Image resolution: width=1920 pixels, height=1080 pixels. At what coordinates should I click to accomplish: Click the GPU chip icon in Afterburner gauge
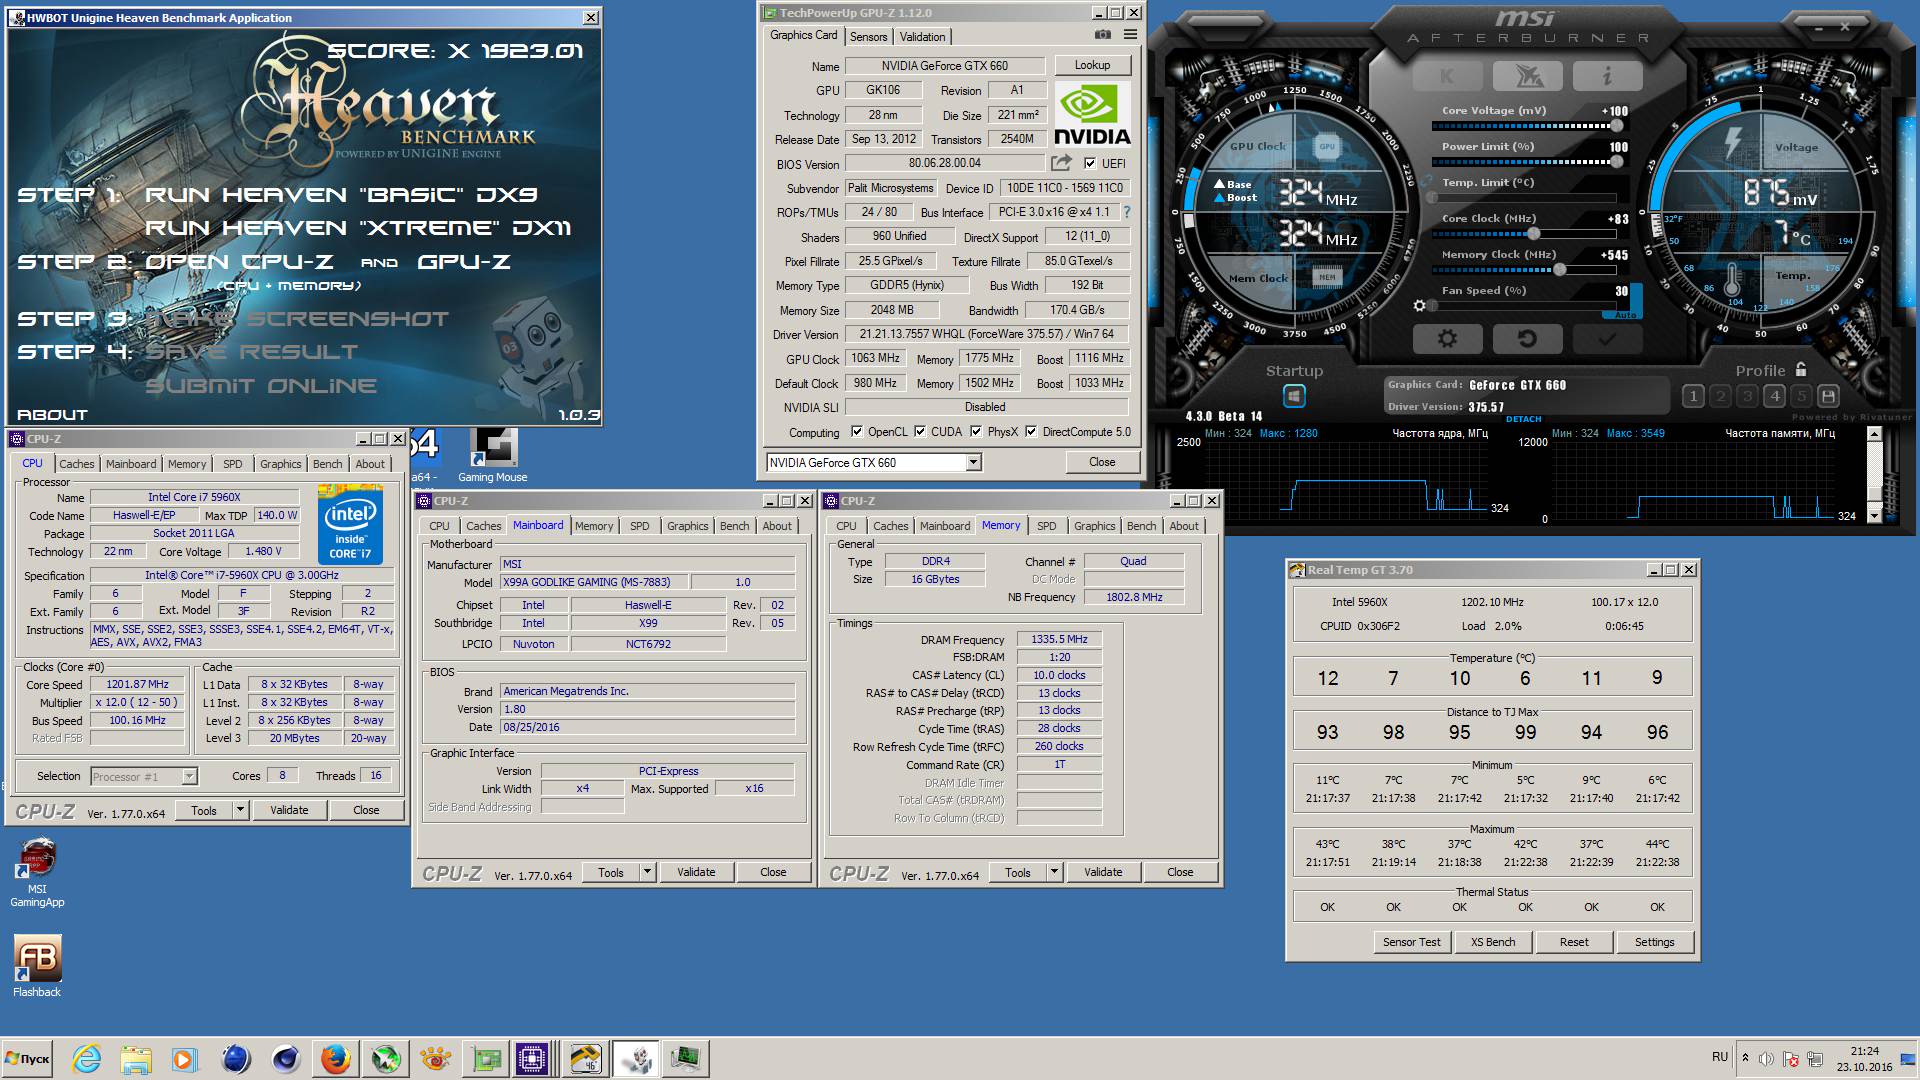tap(1327, 146)
